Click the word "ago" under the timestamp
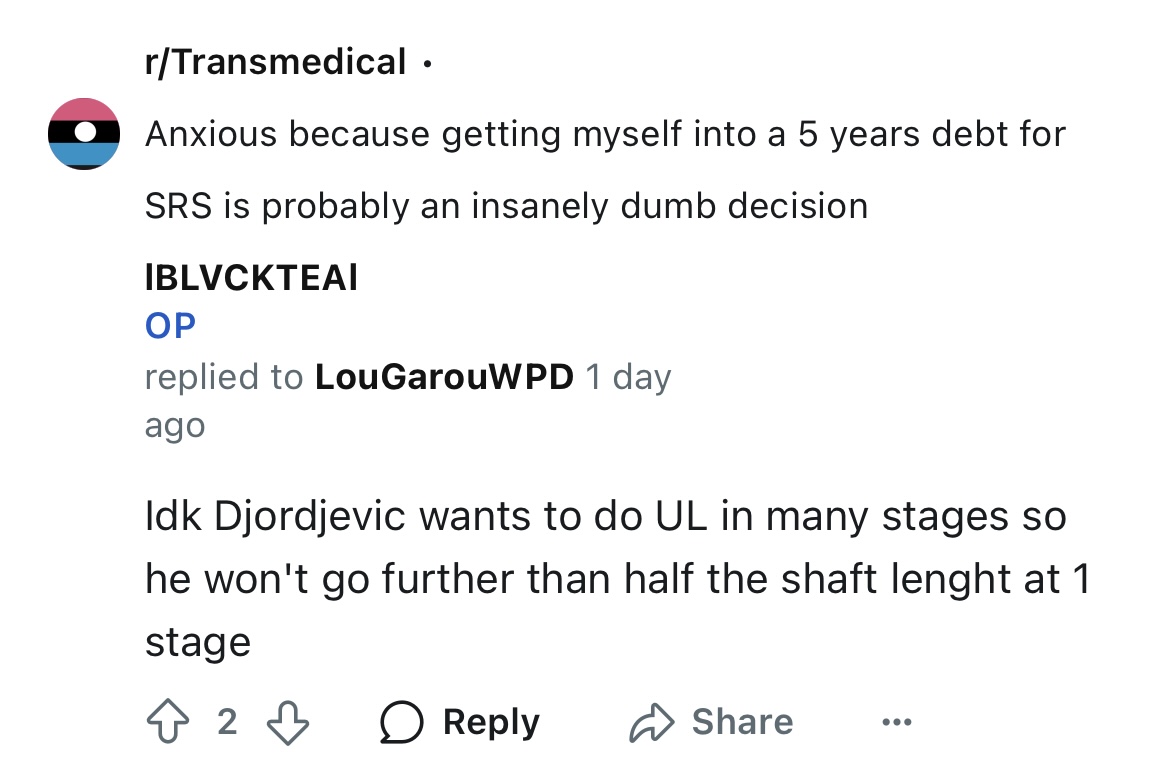Screen dimensions: 1170x783 (x=175, y=427)
